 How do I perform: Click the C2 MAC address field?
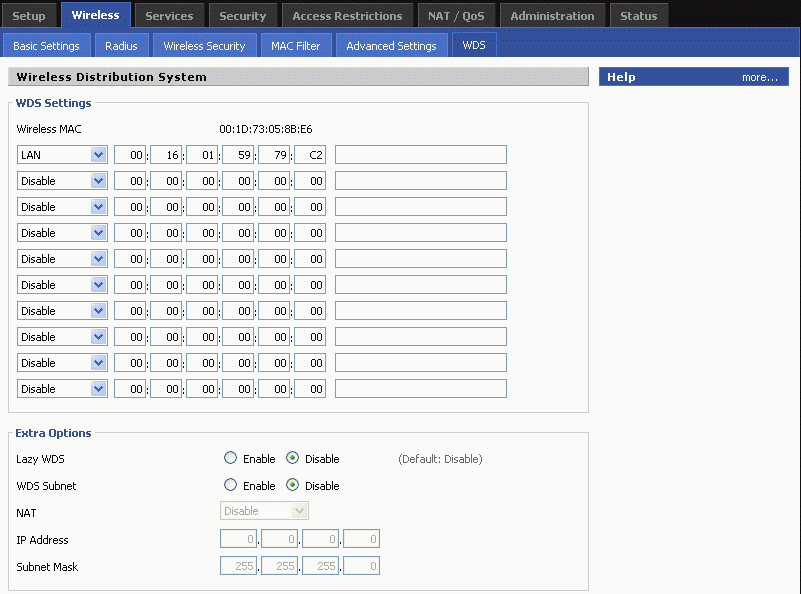click(x=311, y=155)
